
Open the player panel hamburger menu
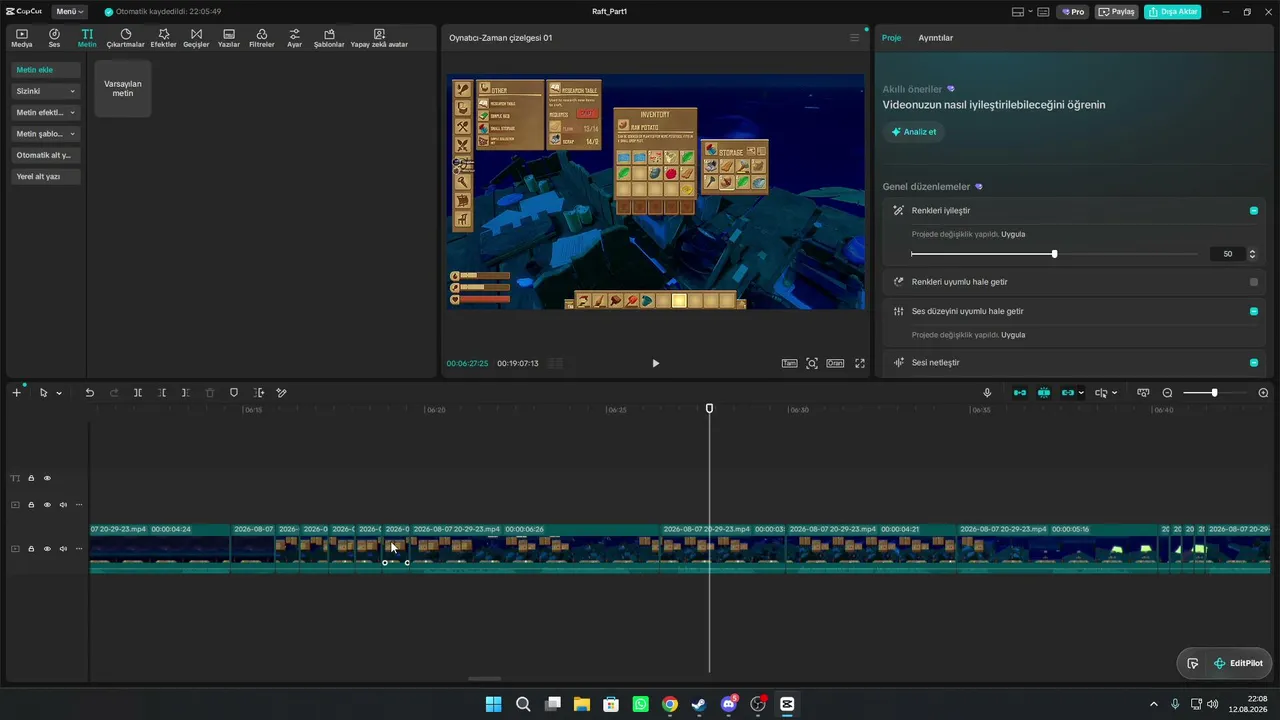click(854, 38)
